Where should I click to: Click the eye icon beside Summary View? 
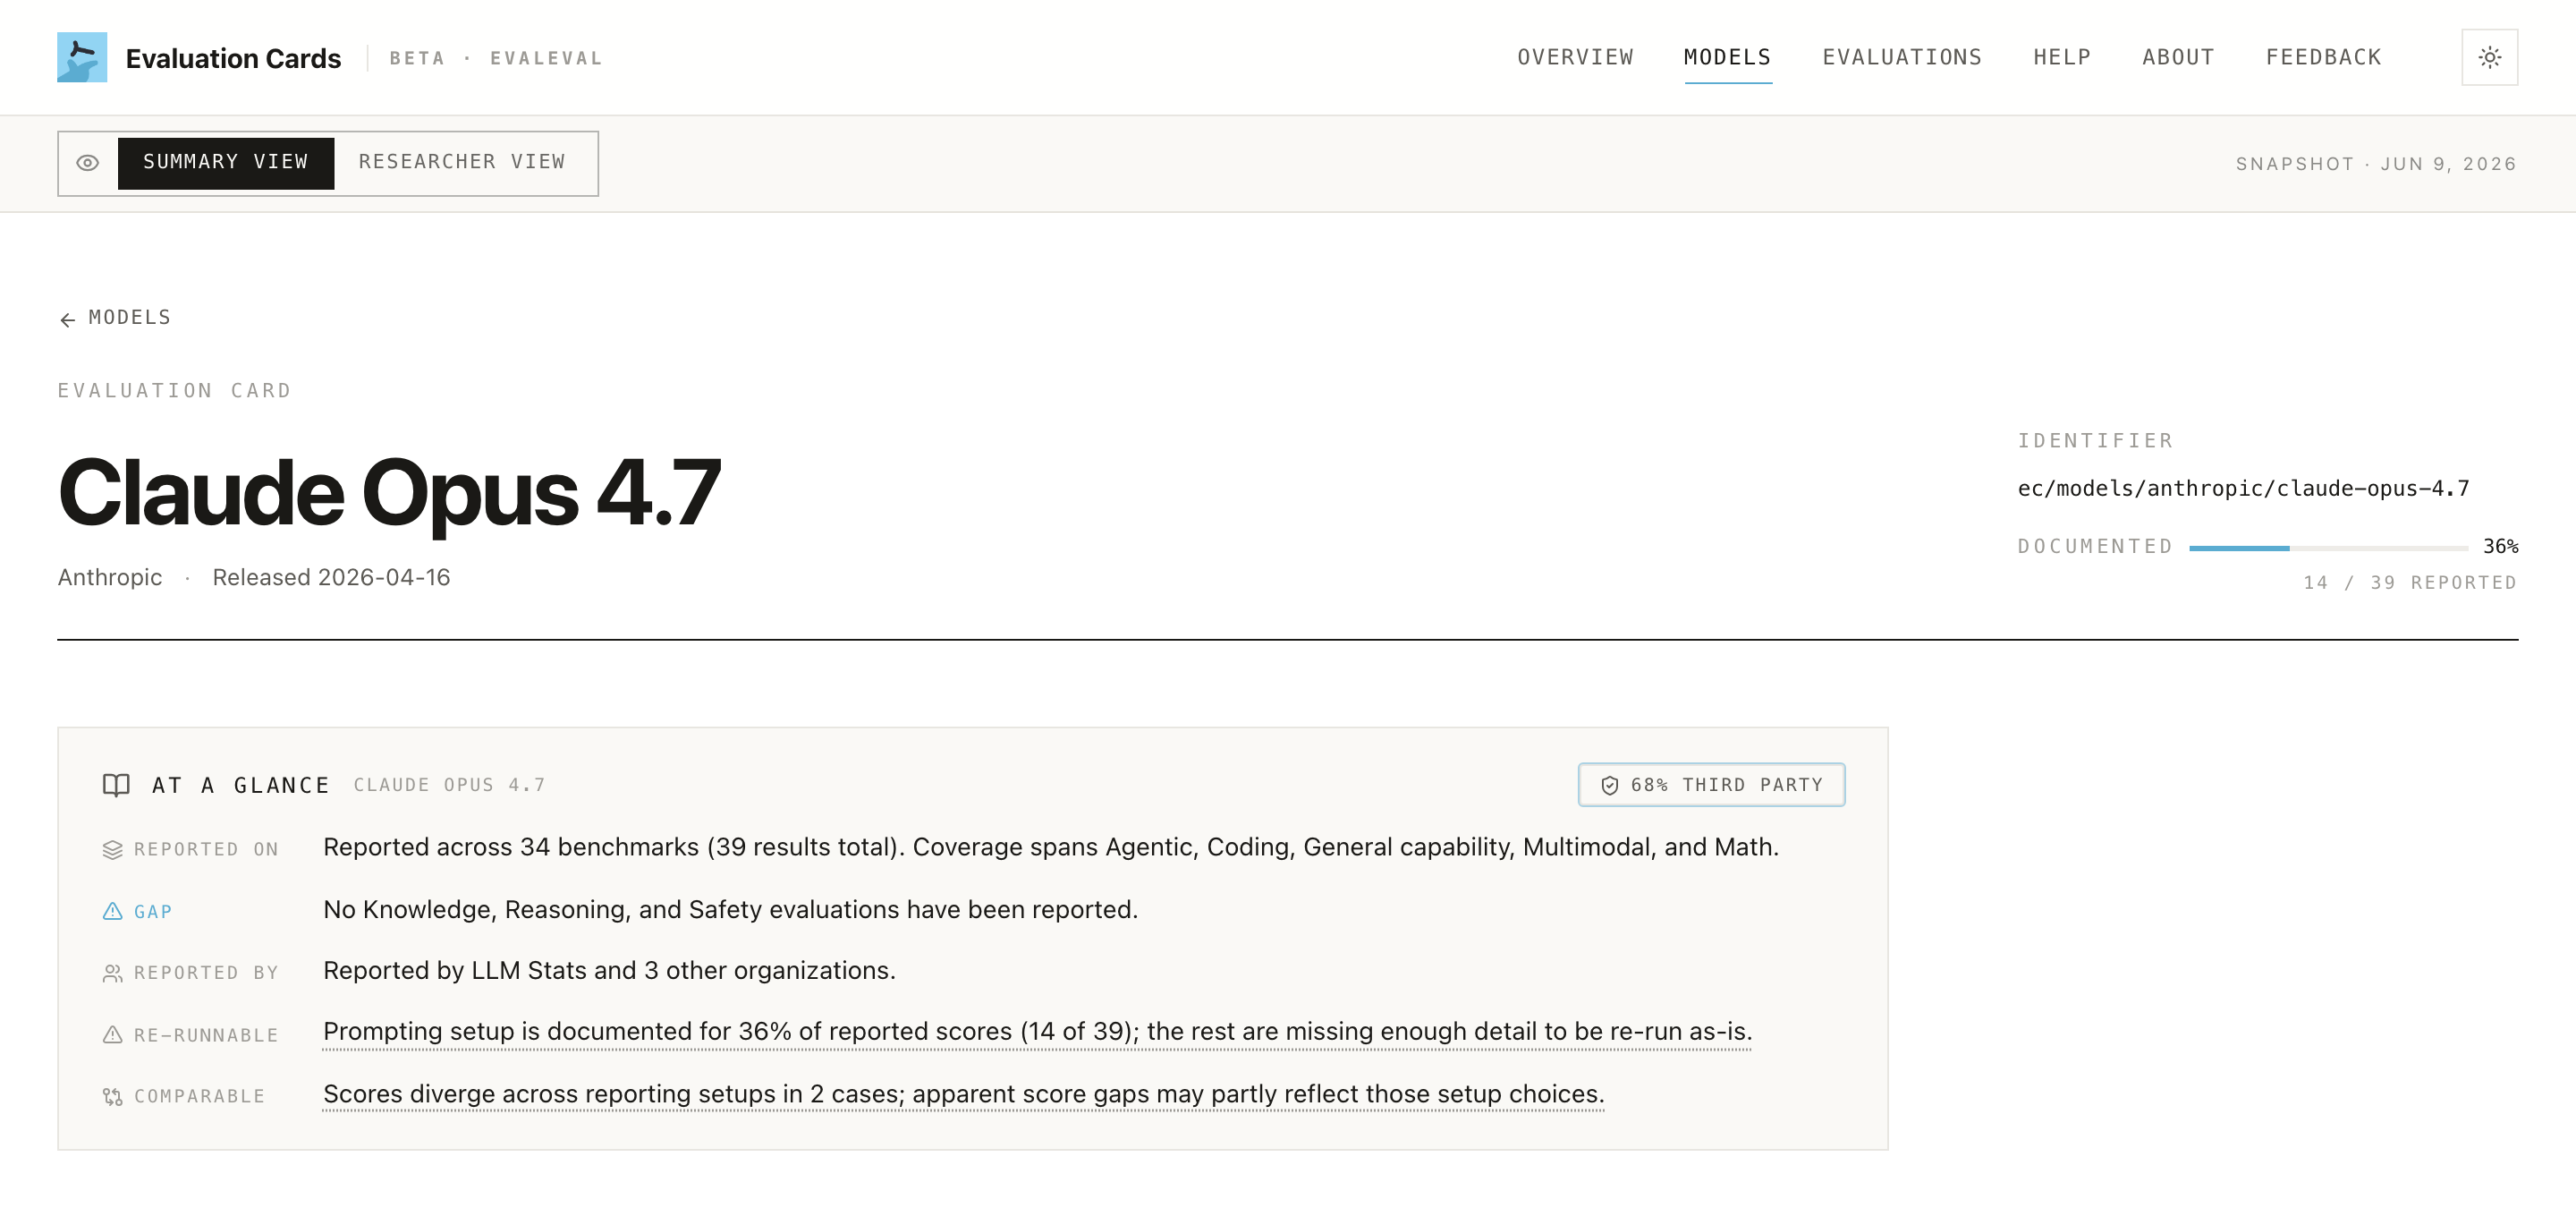(x=88, y=162)
